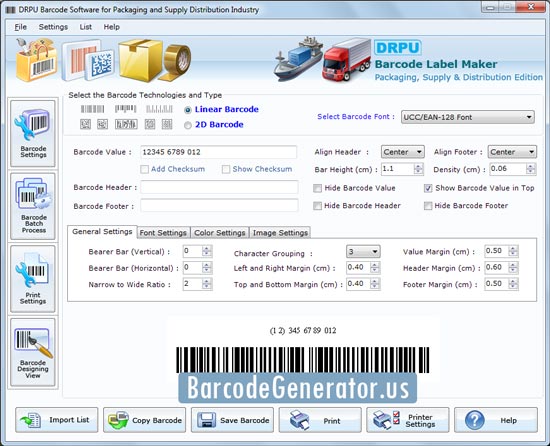Open the Character Grouping dropdown

tap(363, 251)
